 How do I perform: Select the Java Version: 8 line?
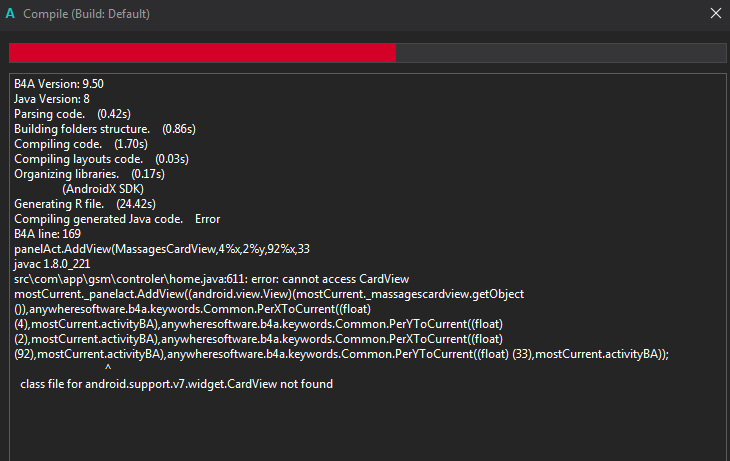(x=52, y=100)
